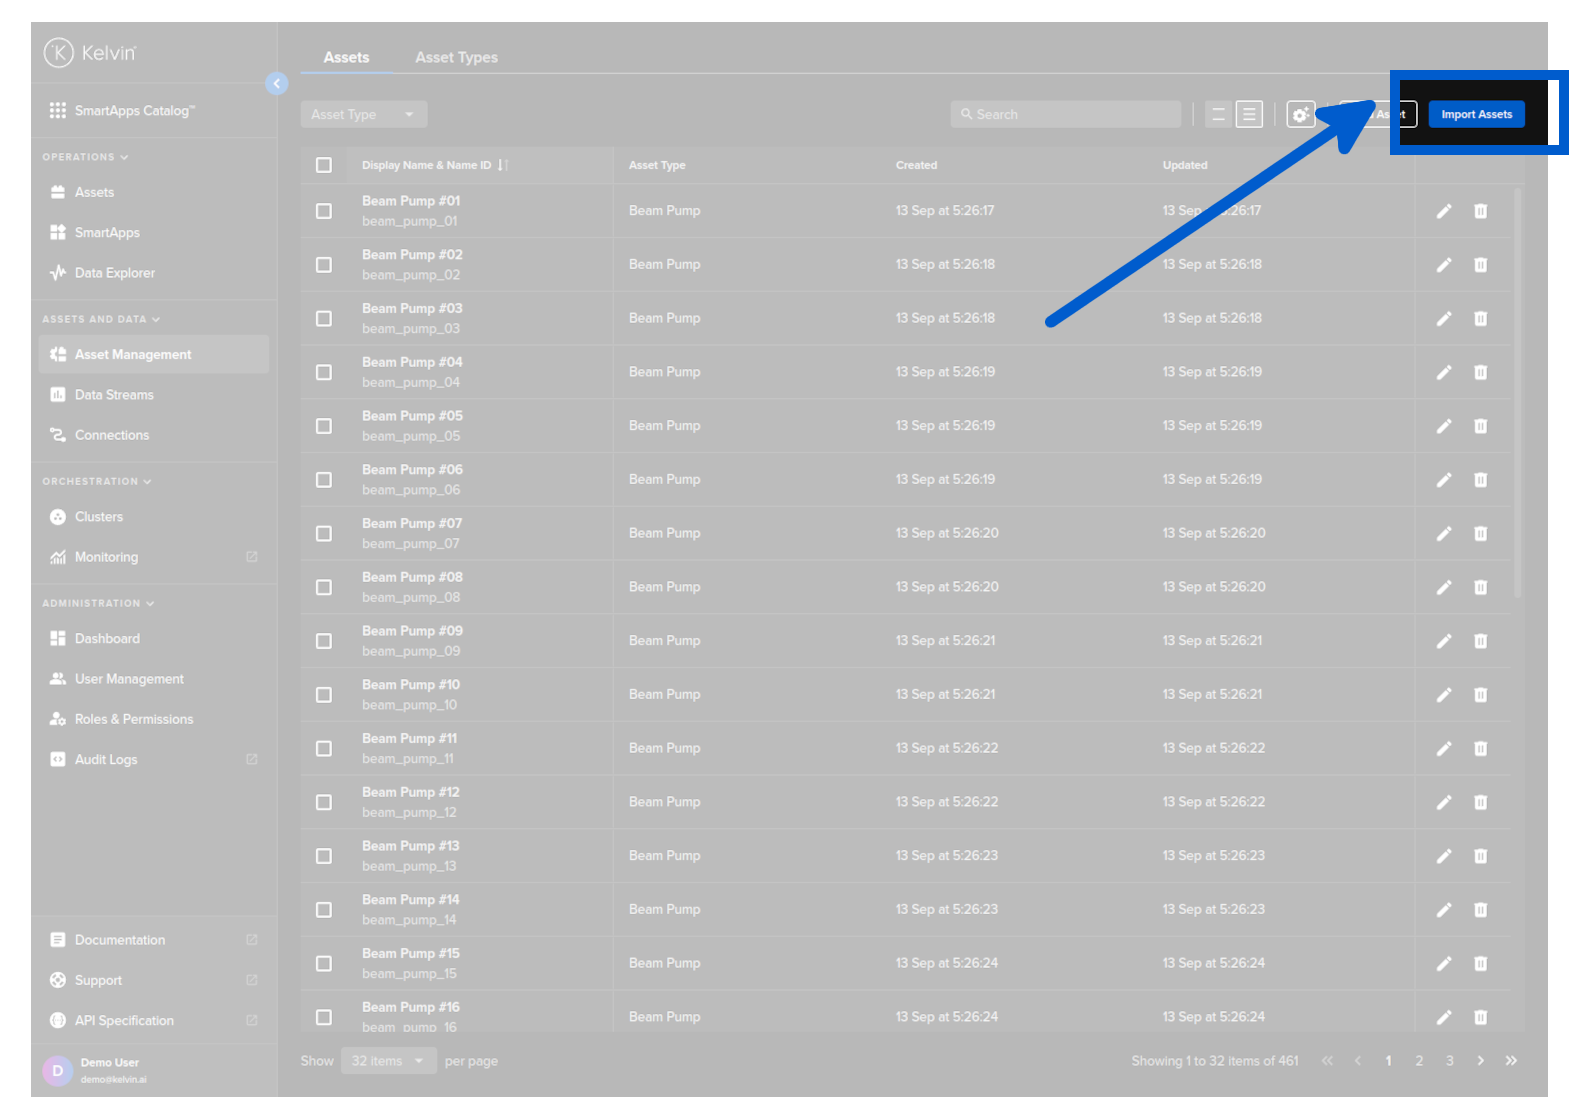Edit Beam Pump #10 with pencil icon
This screenshot has height=1120, width=1580.
1443,695
